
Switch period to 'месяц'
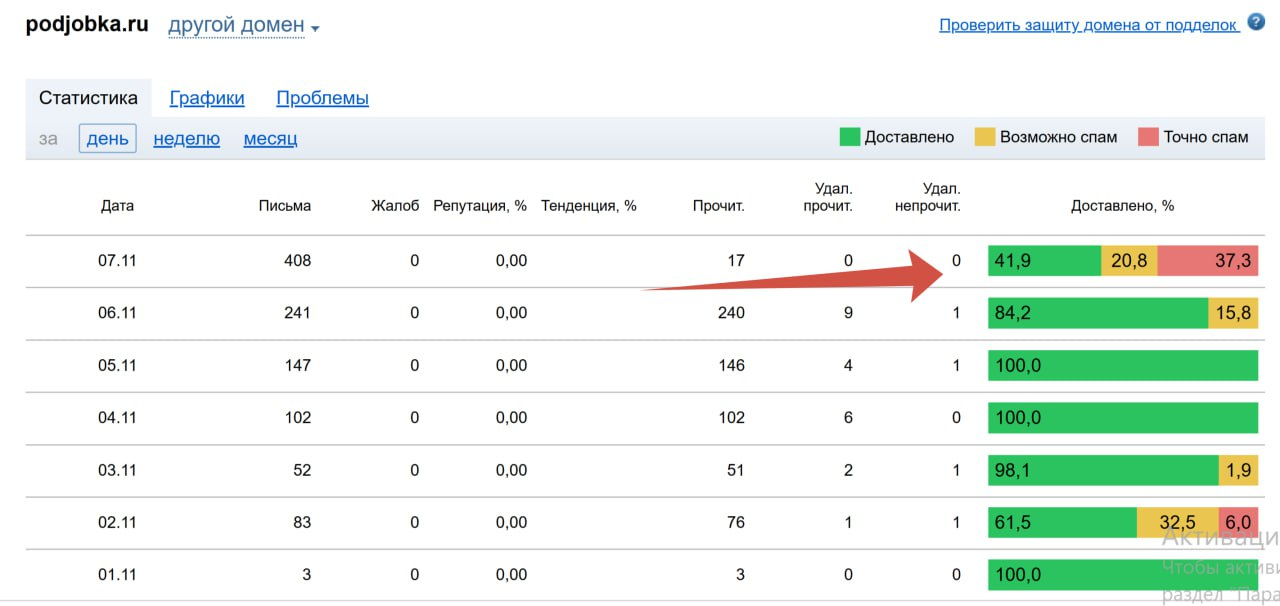pyautogui.click(x=270, y=139)
